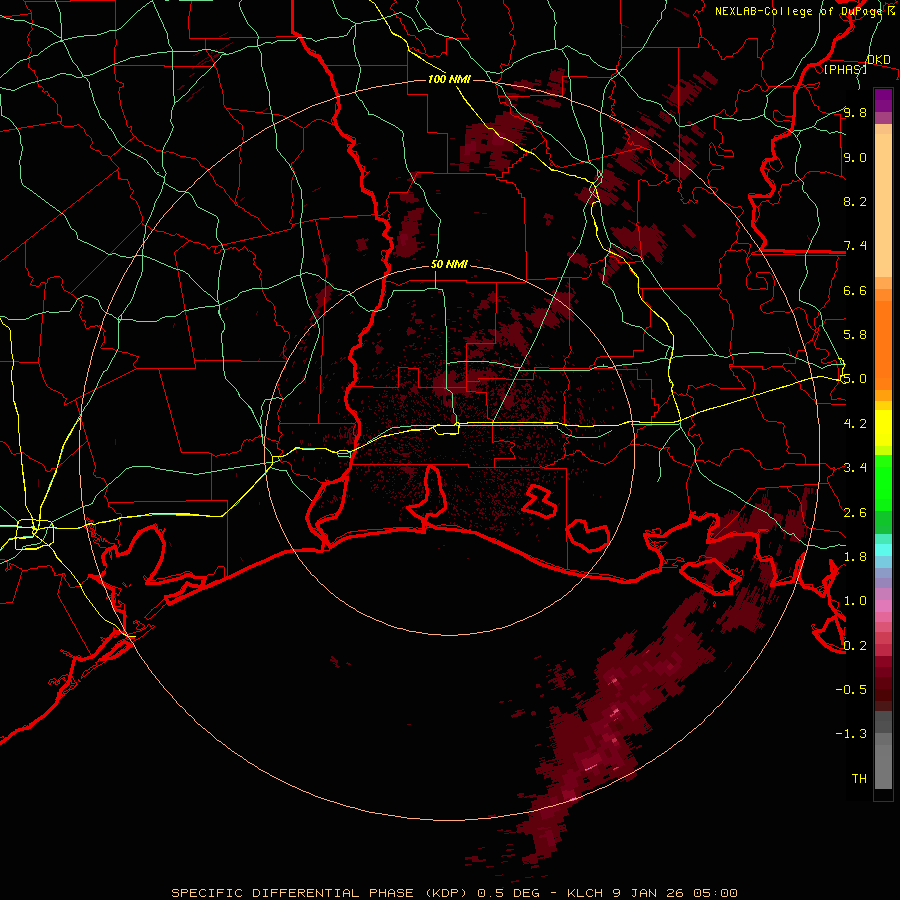Pick the pink band of the color scale
The width and height of the screenshot is (900, 900).
883,606
